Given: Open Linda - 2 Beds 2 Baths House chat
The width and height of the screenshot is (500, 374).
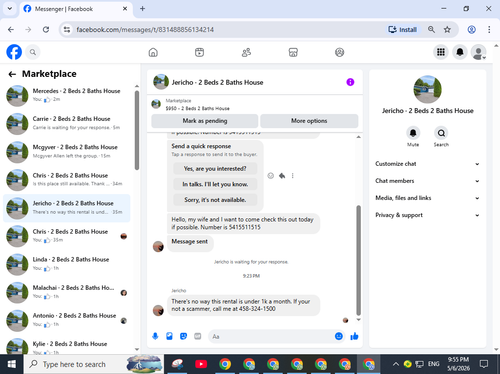Looking at the screenshot, I should pos(67,264).
